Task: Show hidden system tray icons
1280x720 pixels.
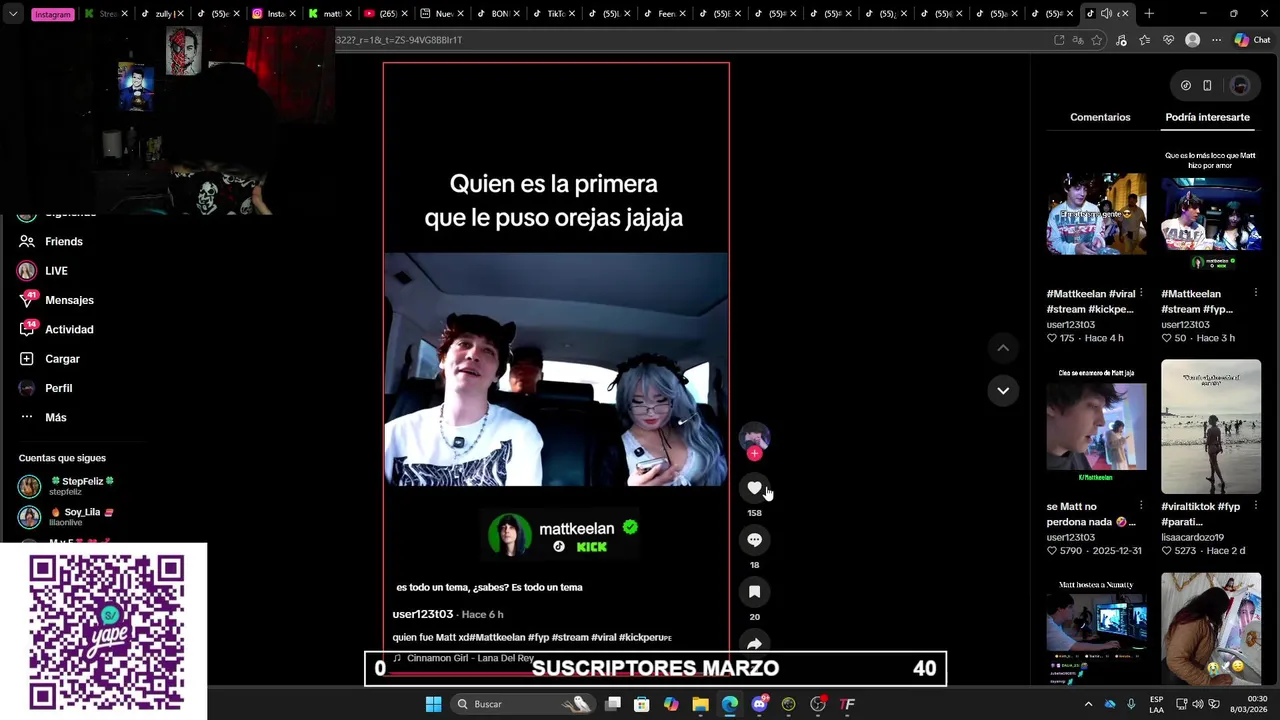Action: coord(1088,704)
